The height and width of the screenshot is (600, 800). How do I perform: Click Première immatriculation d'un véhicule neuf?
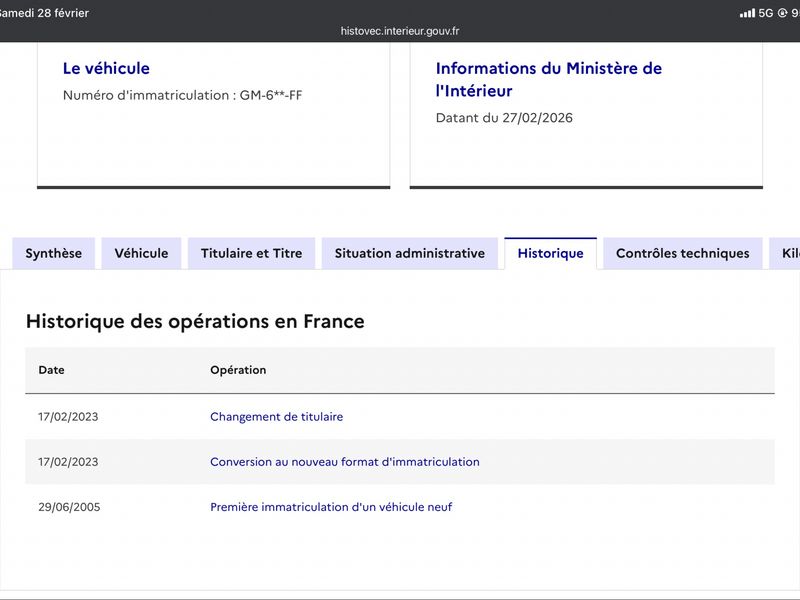pyautogui.click(x=331, y=507)
